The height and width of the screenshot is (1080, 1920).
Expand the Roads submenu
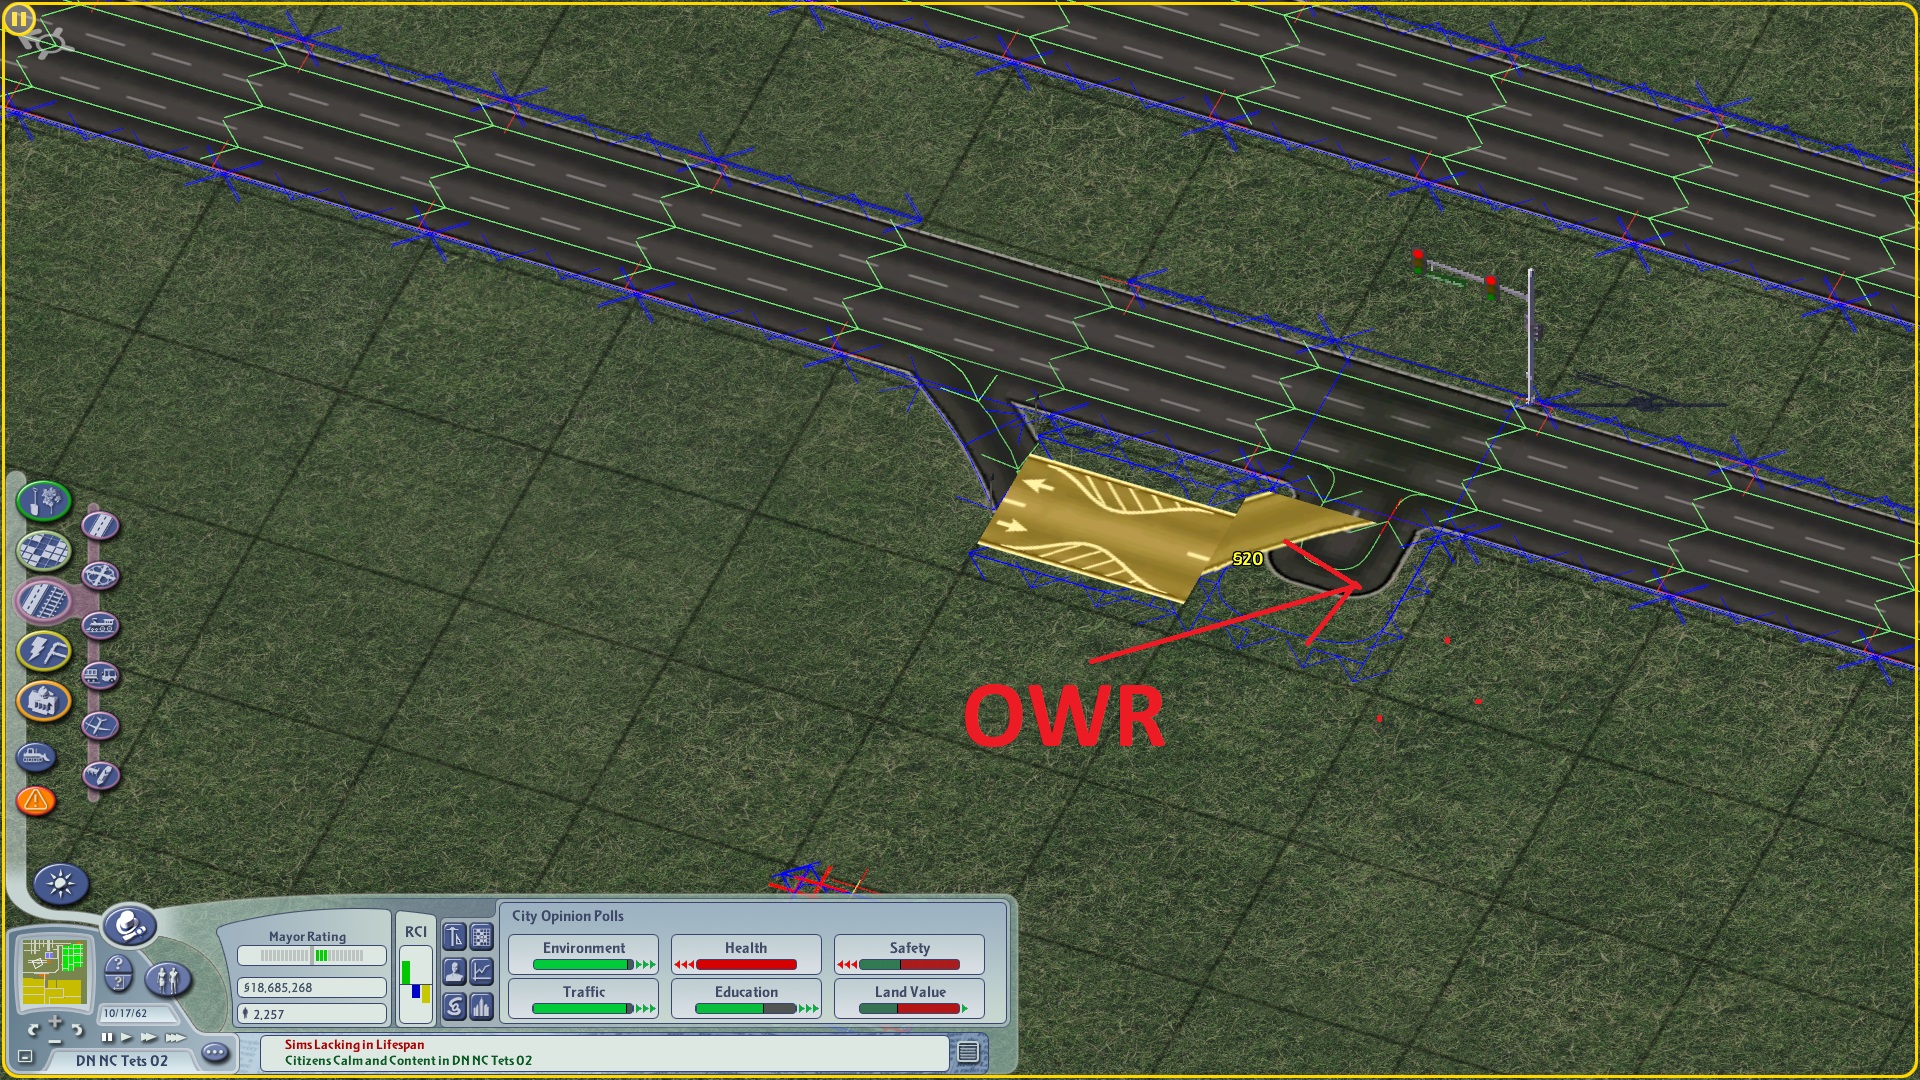click(100, 525)
